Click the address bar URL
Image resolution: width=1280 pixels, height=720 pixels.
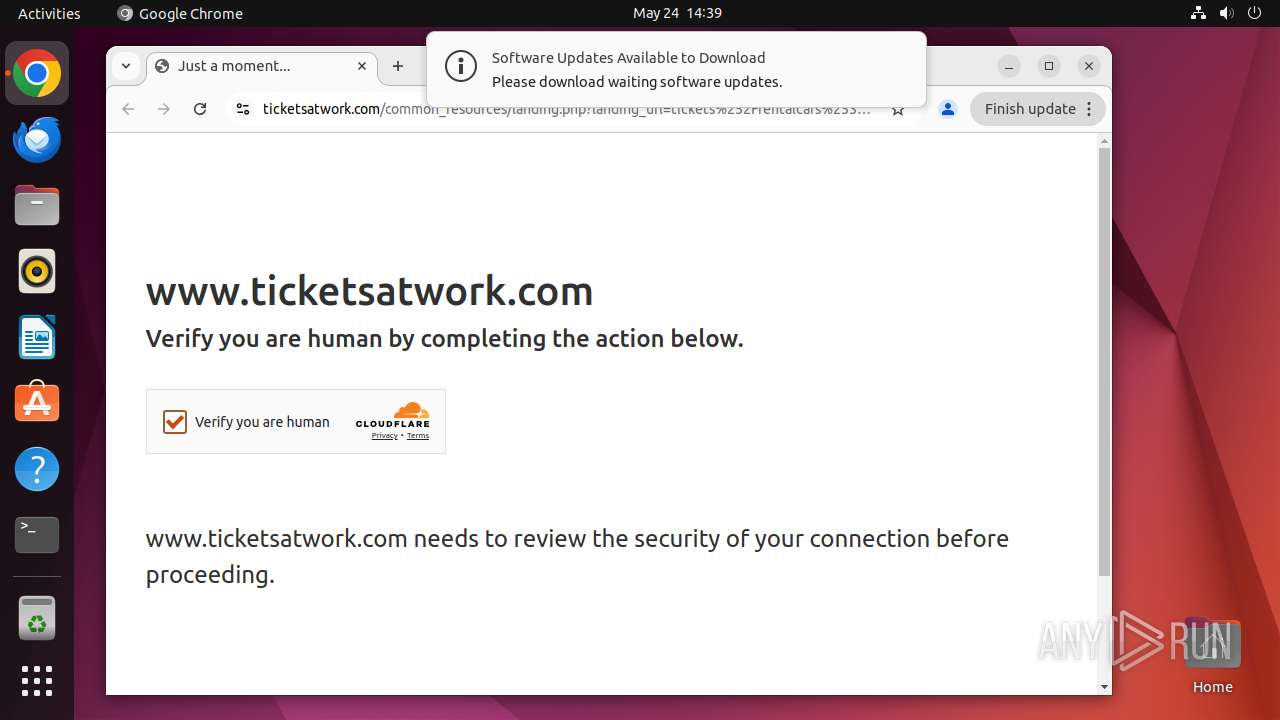(566, 109)
